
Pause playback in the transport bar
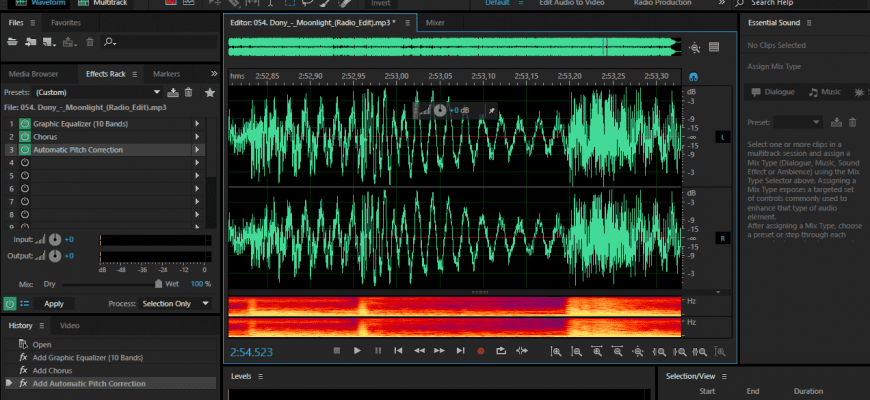tap(378, 351)
